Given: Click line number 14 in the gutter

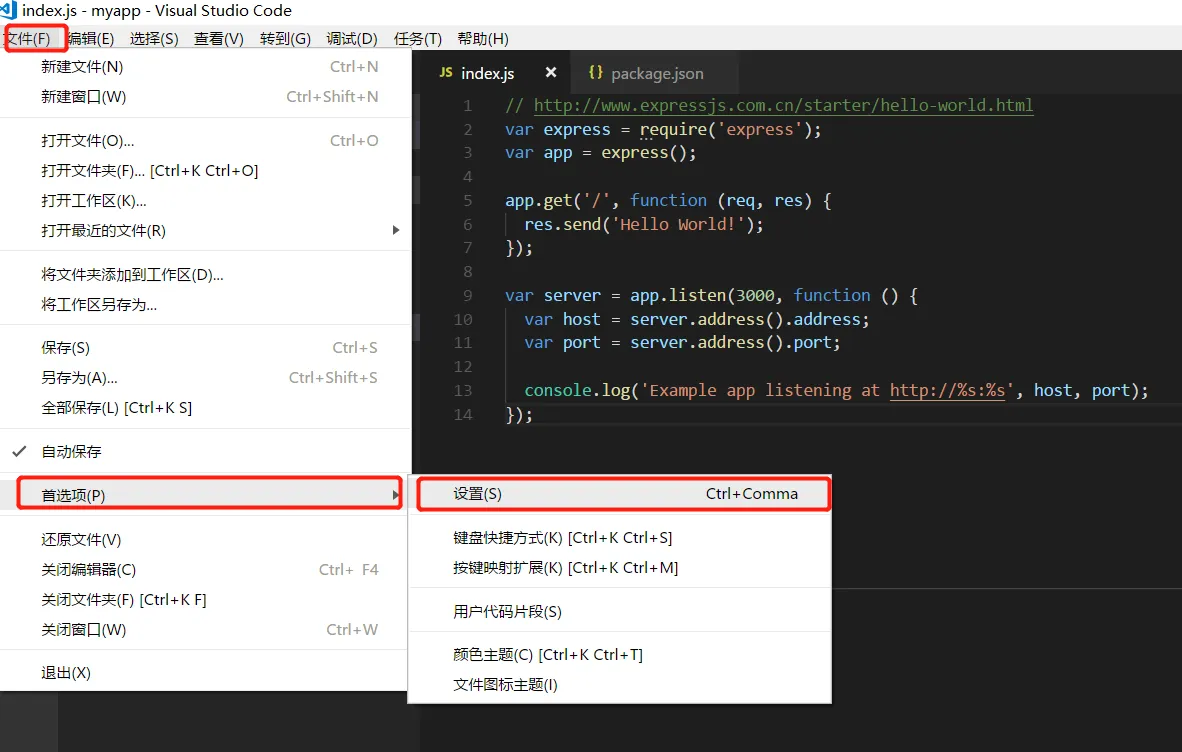Looking at the screenshot, I should tap(463, 414).
